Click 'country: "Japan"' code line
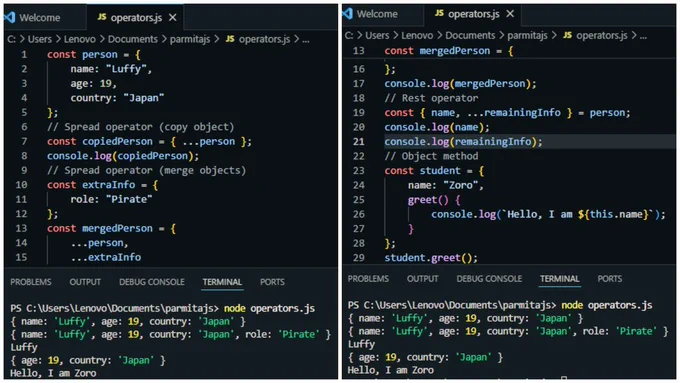Image resolution: width=680 pixels, height=383 pixels. (x=117, y=98)
